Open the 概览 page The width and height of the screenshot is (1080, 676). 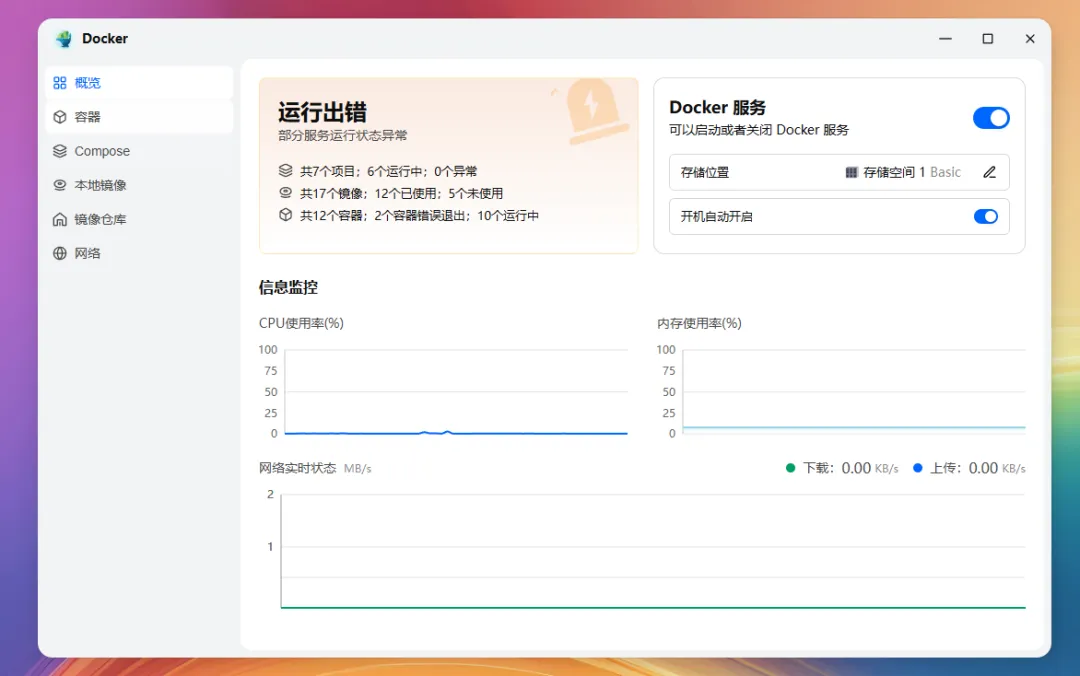coord(139,83)
